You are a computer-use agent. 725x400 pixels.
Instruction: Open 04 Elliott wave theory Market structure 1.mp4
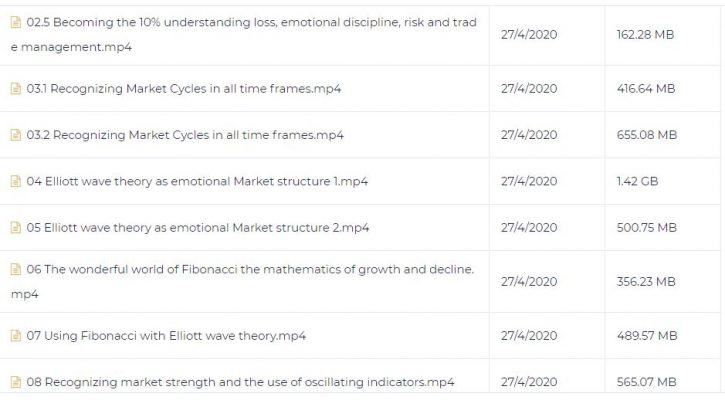[x=197, y=181]
